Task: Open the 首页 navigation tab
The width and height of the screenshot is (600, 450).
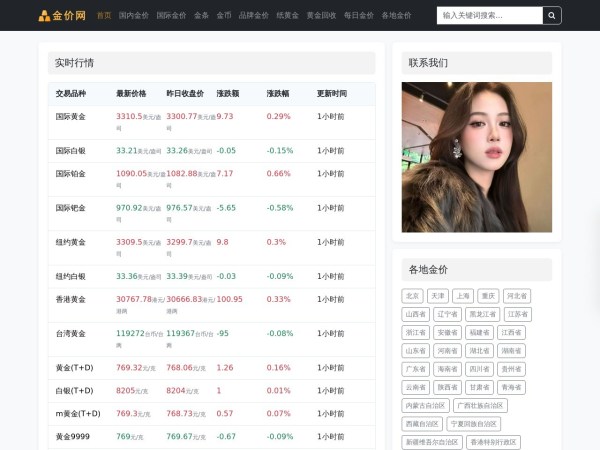Action: coord(104,16)
